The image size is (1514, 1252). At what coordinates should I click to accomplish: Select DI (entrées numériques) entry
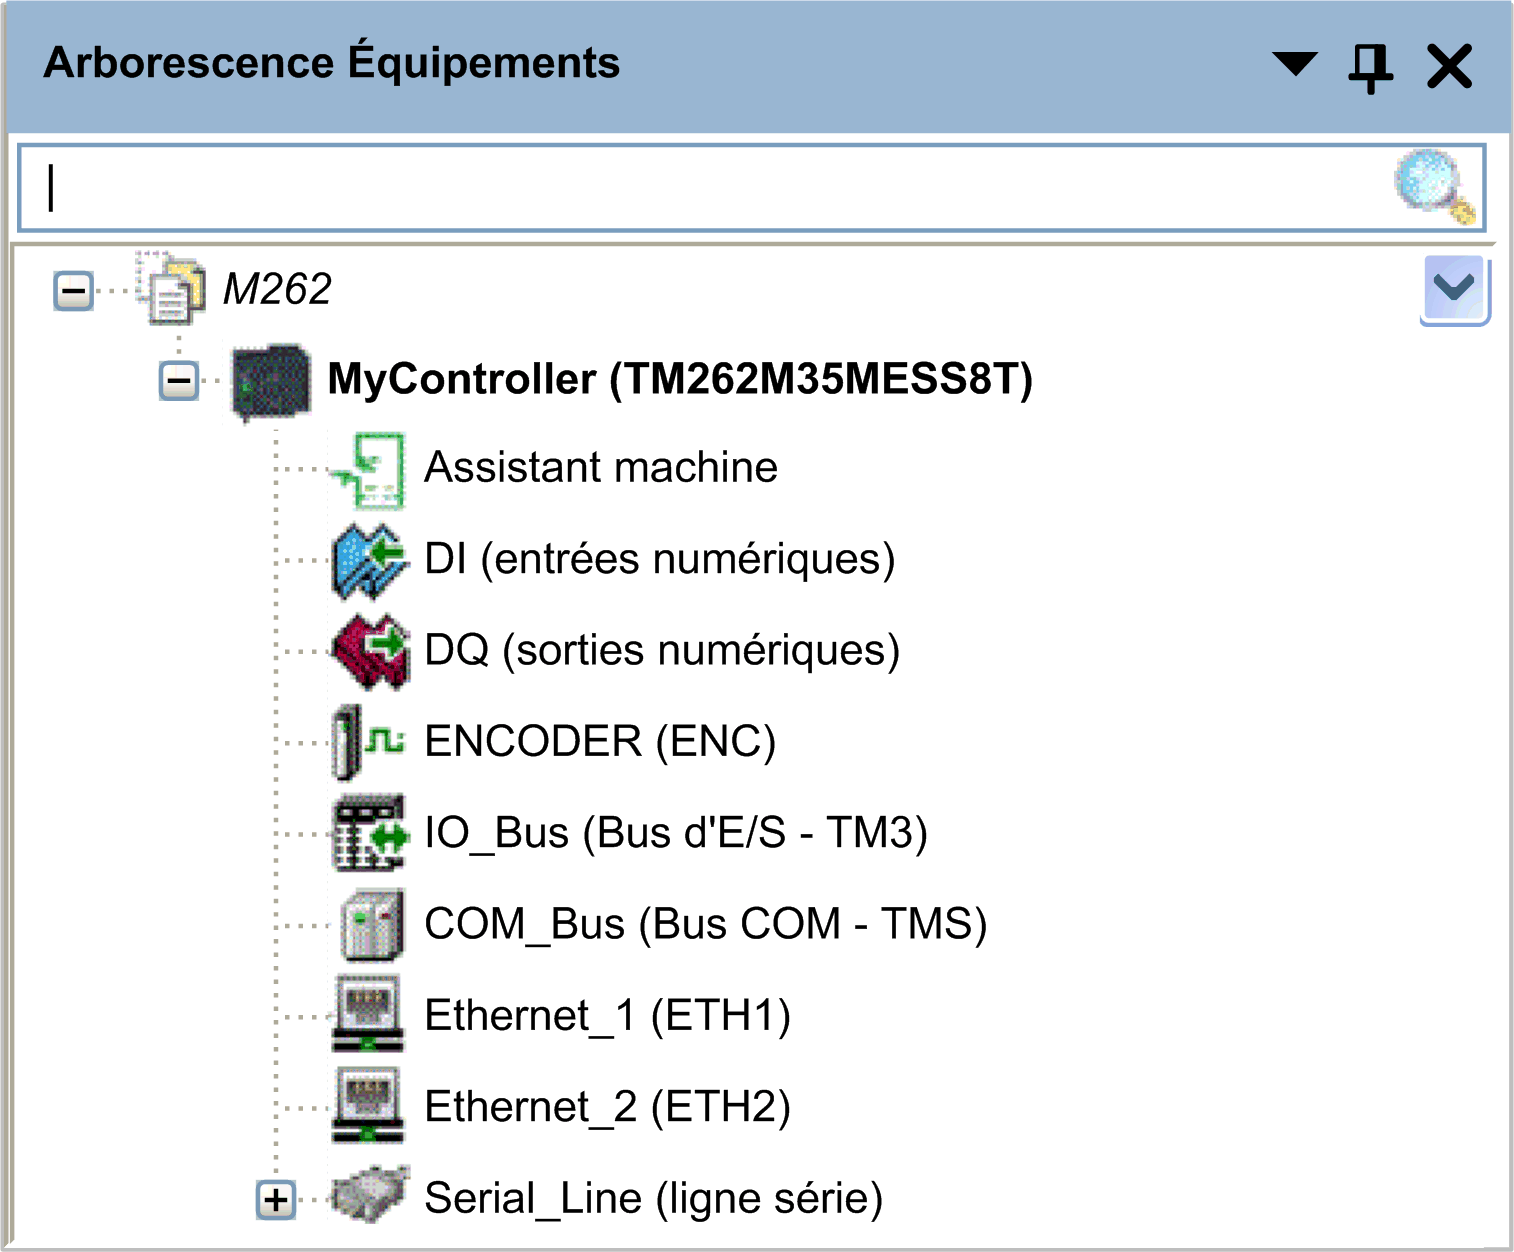pyautogui.click(x=660, y=559)
